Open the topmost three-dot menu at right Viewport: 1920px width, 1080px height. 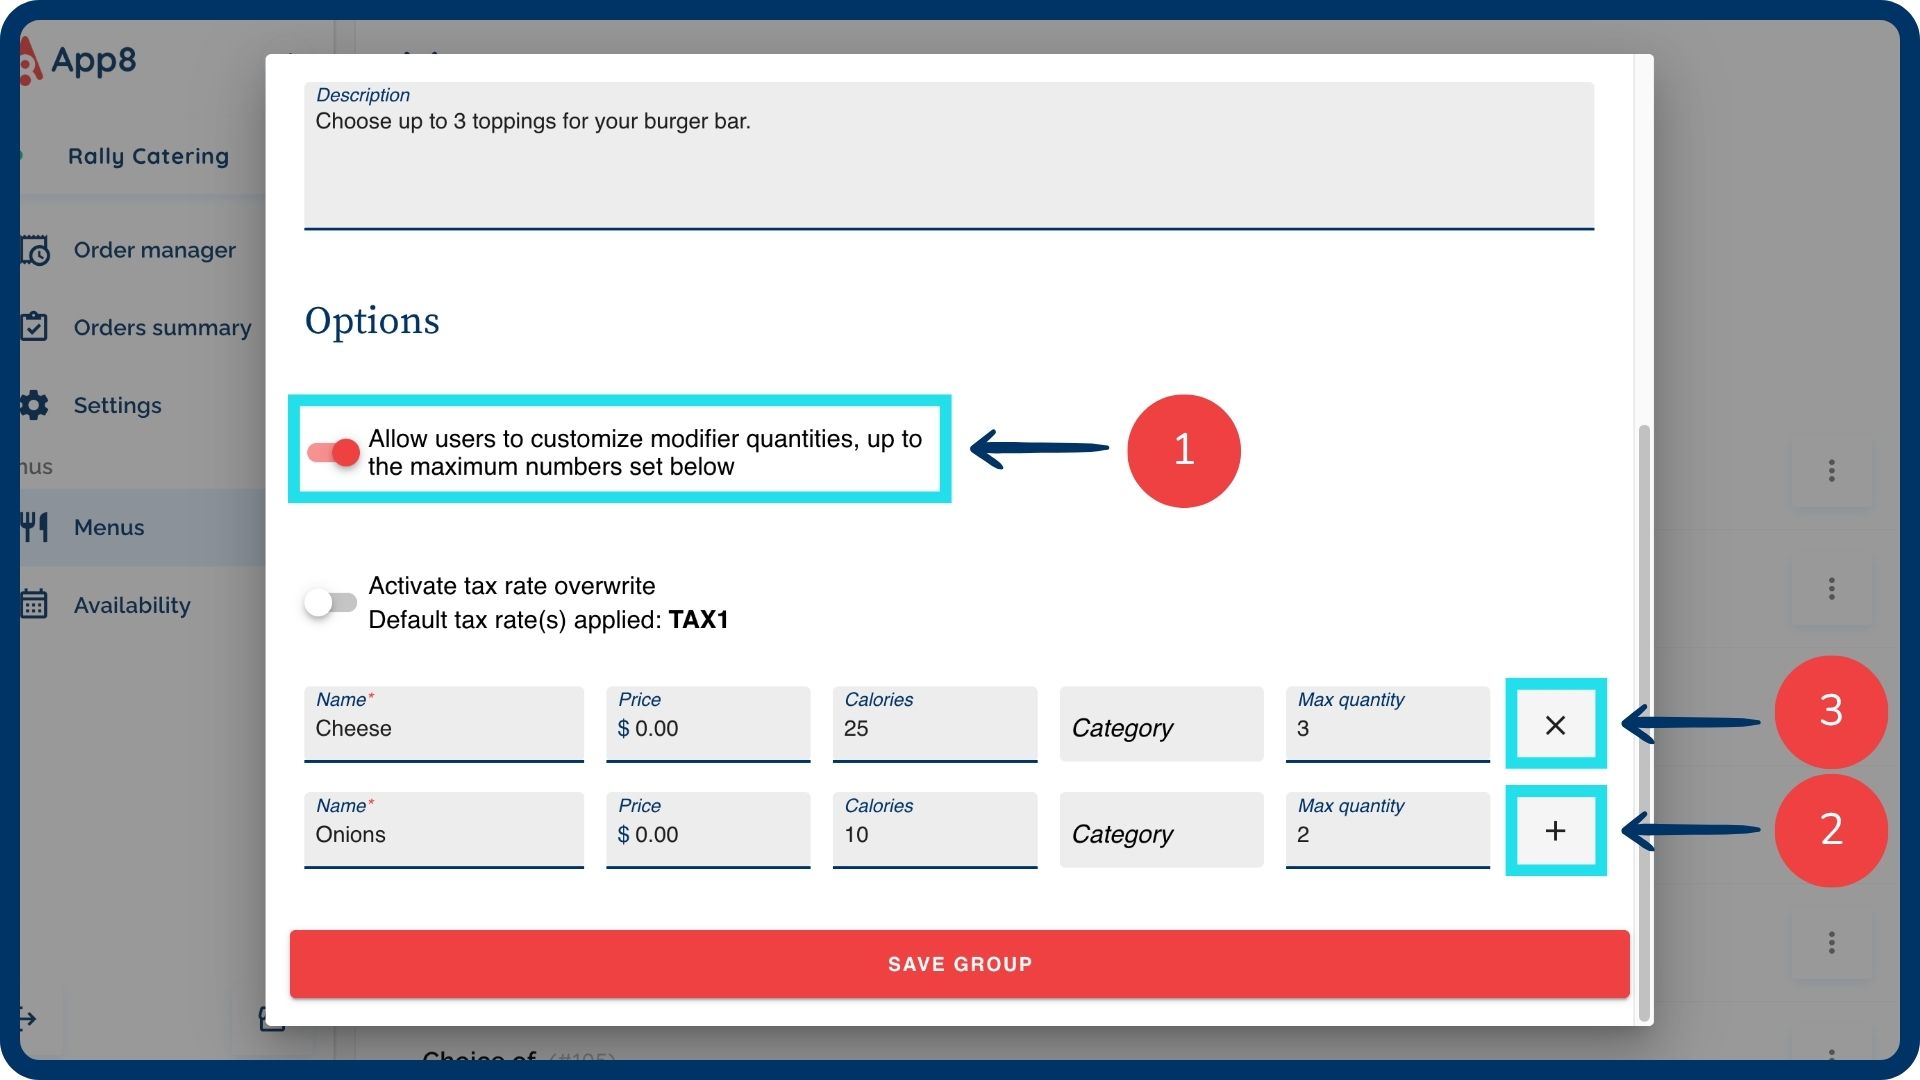1831,471
